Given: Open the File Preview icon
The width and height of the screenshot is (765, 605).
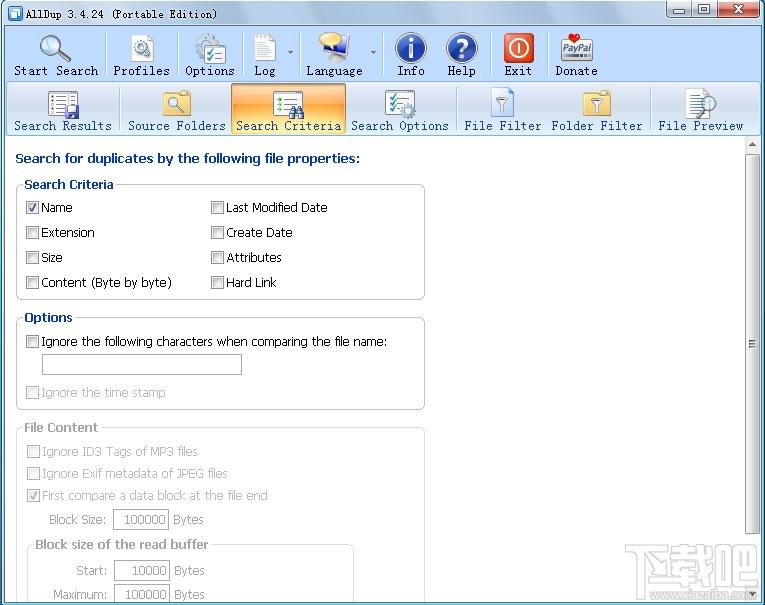Looking at the screenshot, I should 701,103.
